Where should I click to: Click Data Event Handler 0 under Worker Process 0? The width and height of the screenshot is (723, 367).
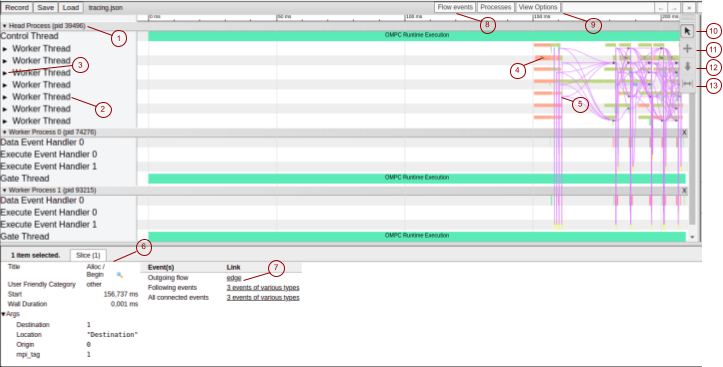coord(42,142)
